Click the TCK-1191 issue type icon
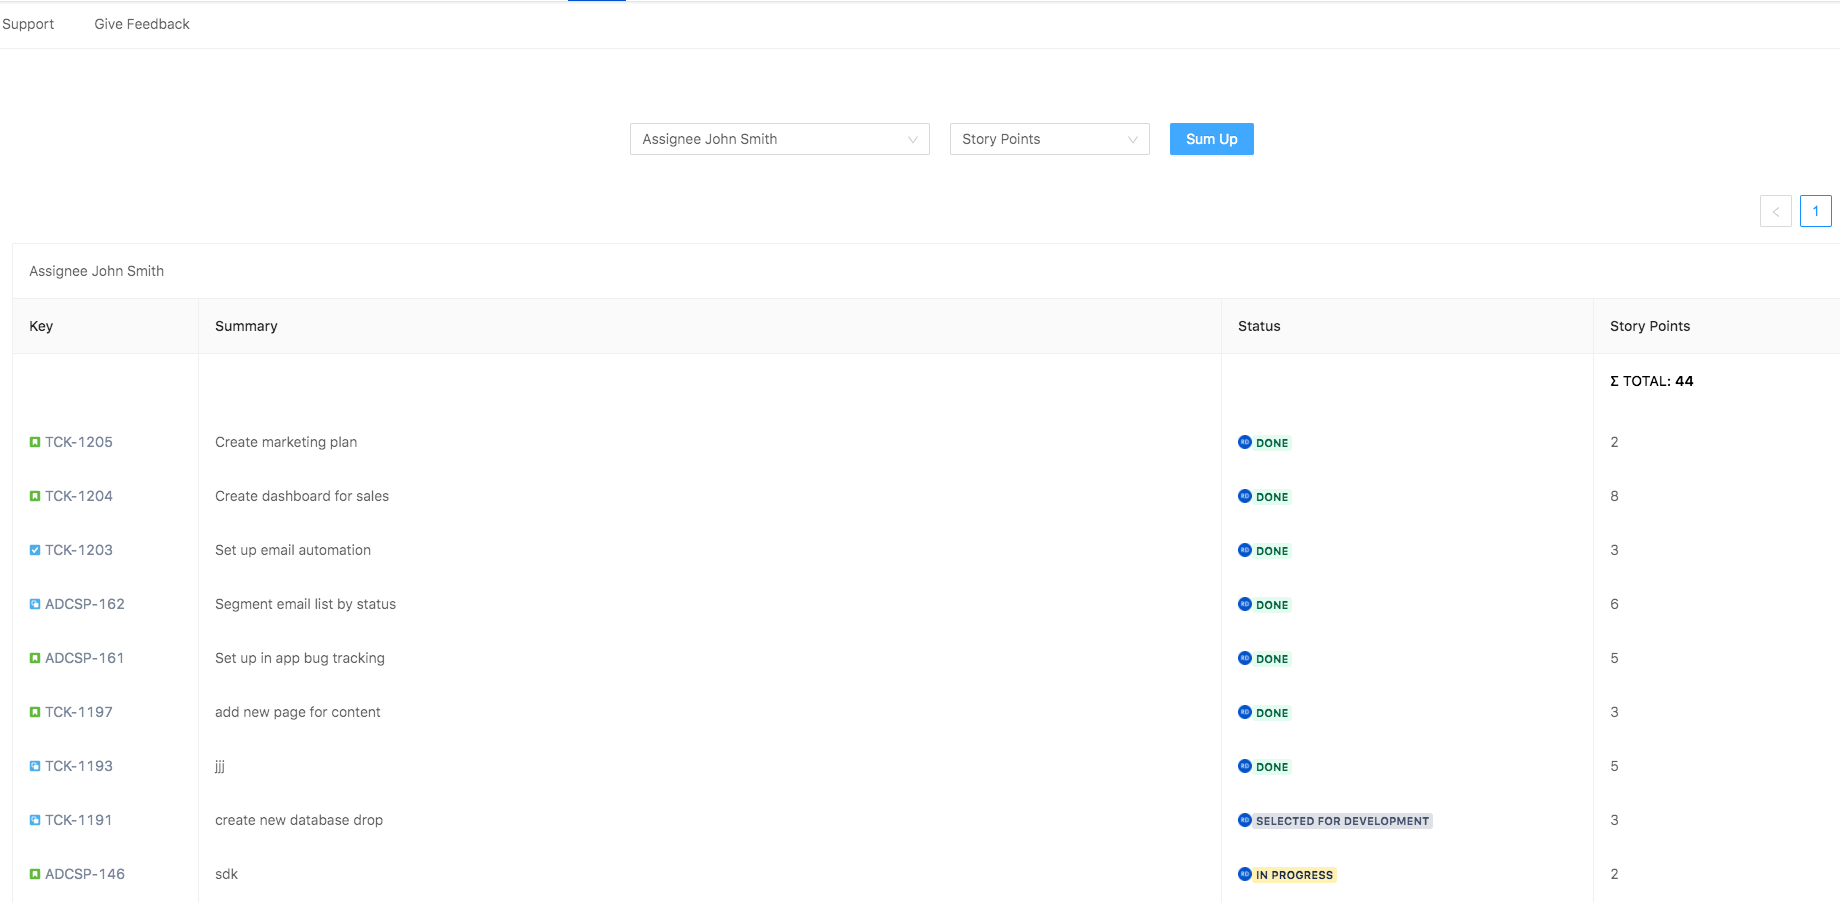 click(35, 820)
